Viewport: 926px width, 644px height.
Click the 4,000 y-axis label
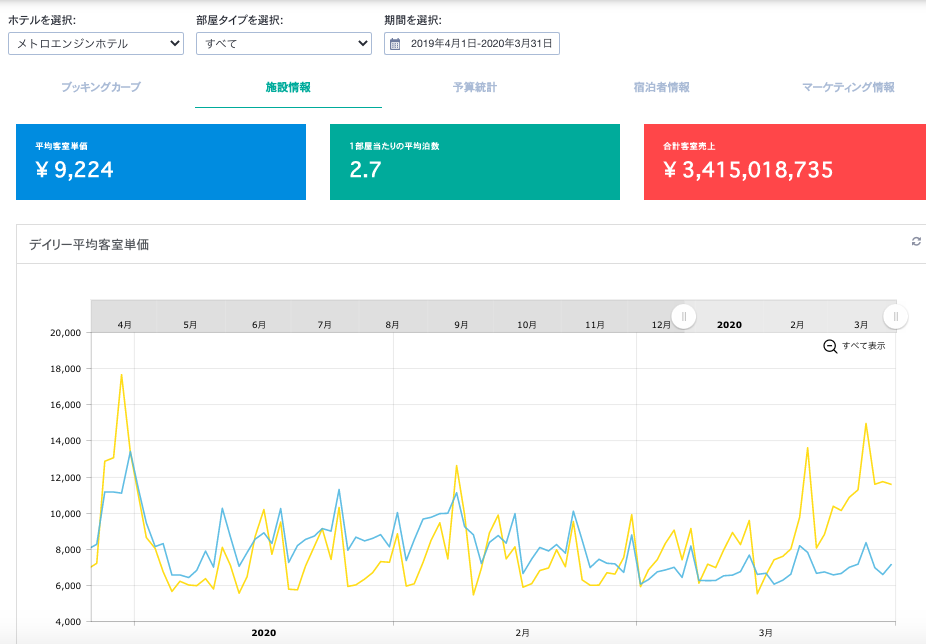point(68,622)
